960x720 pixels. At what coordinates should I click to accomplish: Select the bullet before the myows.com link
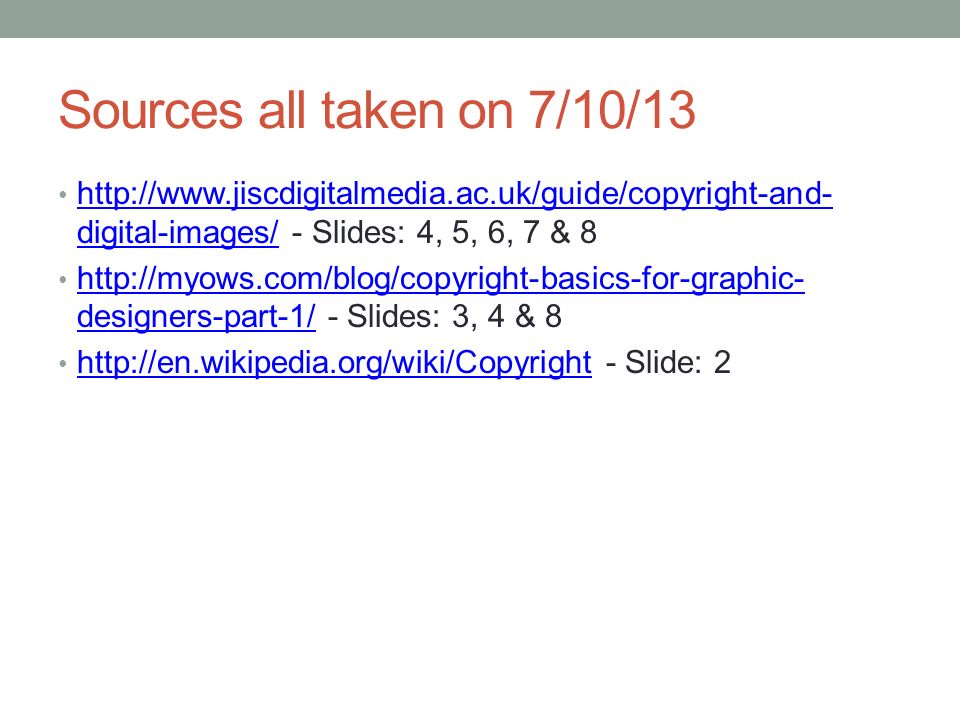coord(63,280)
